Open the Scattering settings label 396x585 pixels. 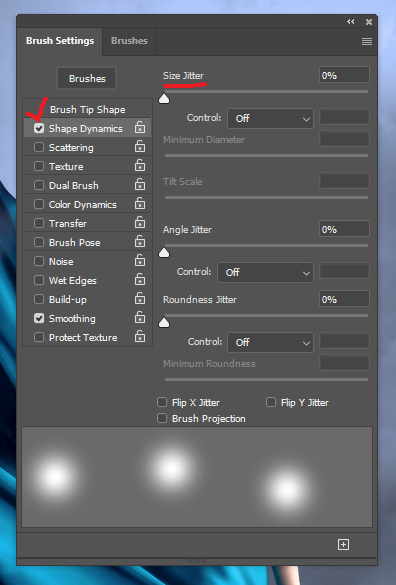[x=71, y=148]
